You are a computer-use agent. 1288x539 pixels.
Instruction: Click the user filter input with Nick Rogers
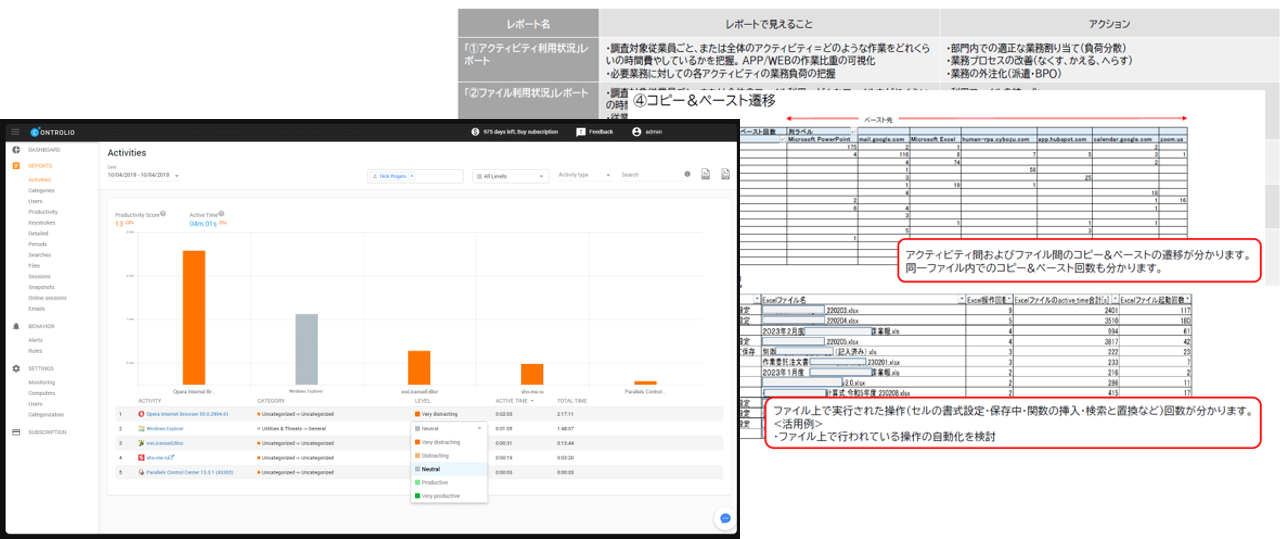[415, 175]
